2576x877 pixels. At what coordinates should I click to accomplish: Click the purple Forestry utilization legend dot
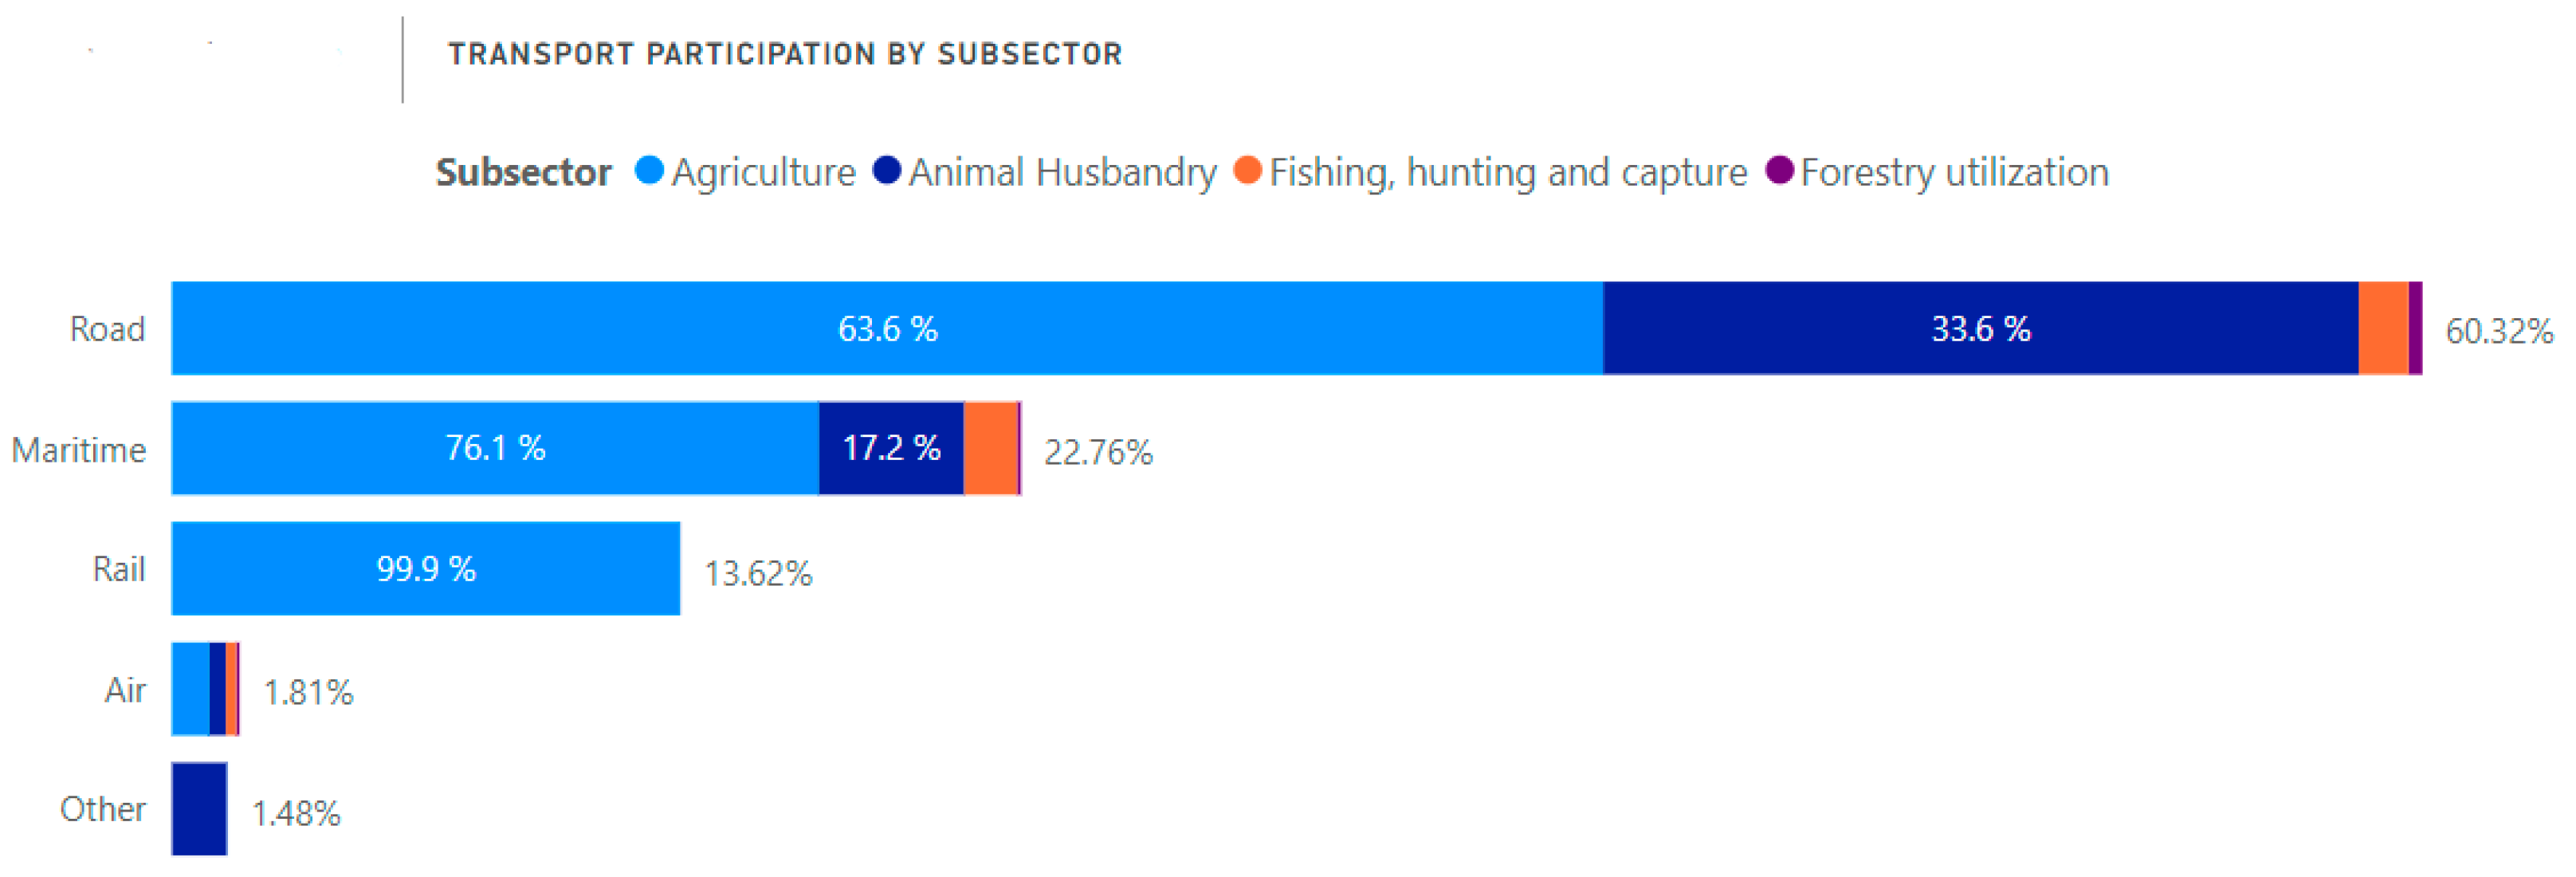(1779, 171)
